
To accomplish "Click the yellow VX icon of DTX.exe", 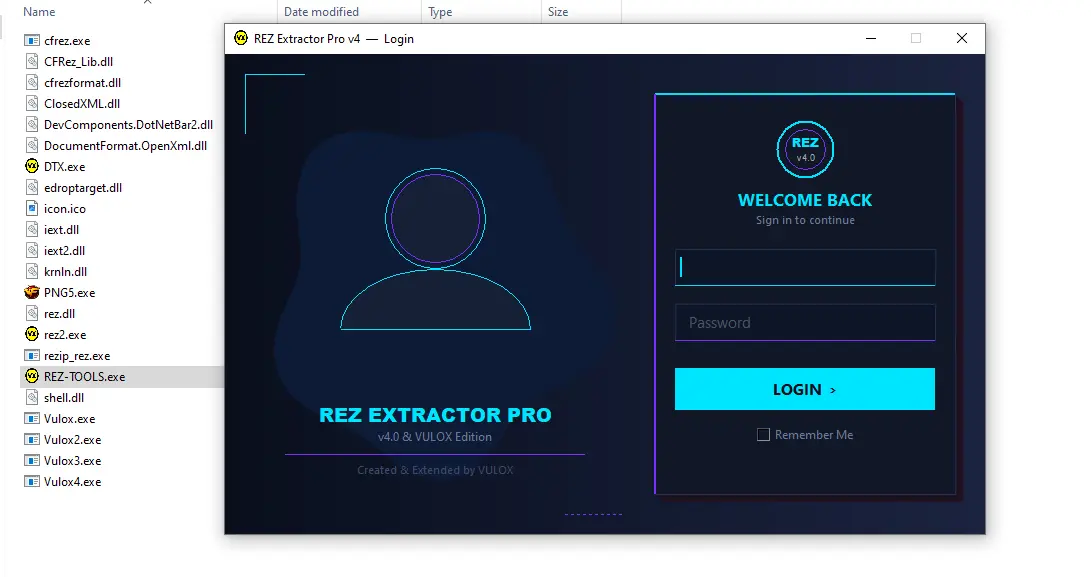I will 32,166.
